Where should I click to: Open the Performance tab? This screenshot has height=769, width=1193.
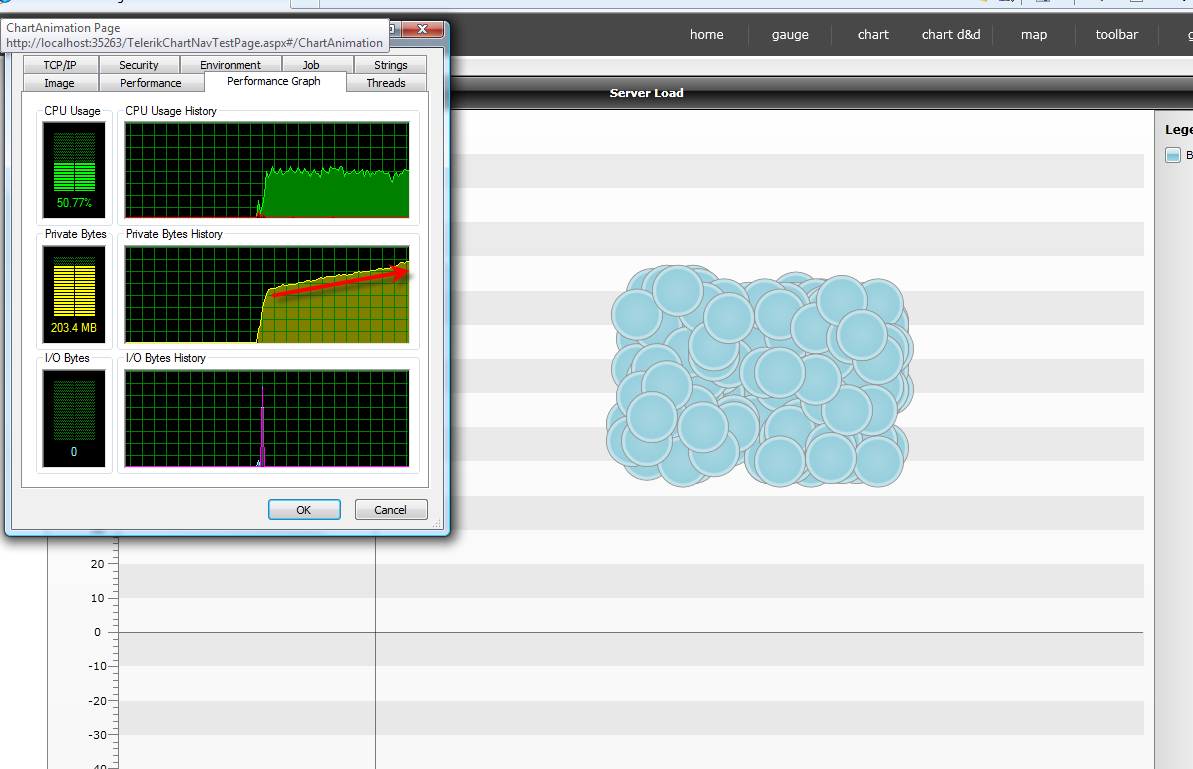pyautogui.click(x=151, y=83)
